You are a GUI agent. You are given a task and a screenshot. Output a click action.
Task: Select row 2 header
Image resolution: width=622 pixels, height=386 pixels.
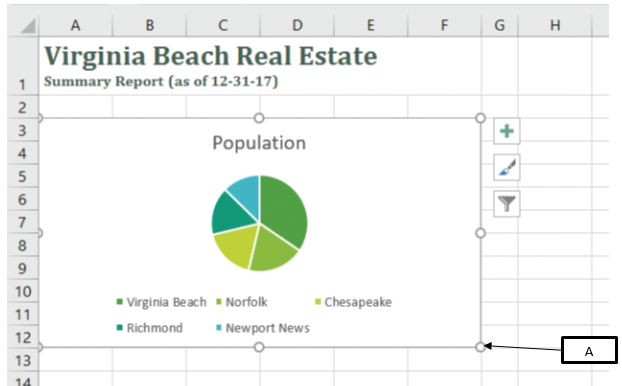[23, 107]
